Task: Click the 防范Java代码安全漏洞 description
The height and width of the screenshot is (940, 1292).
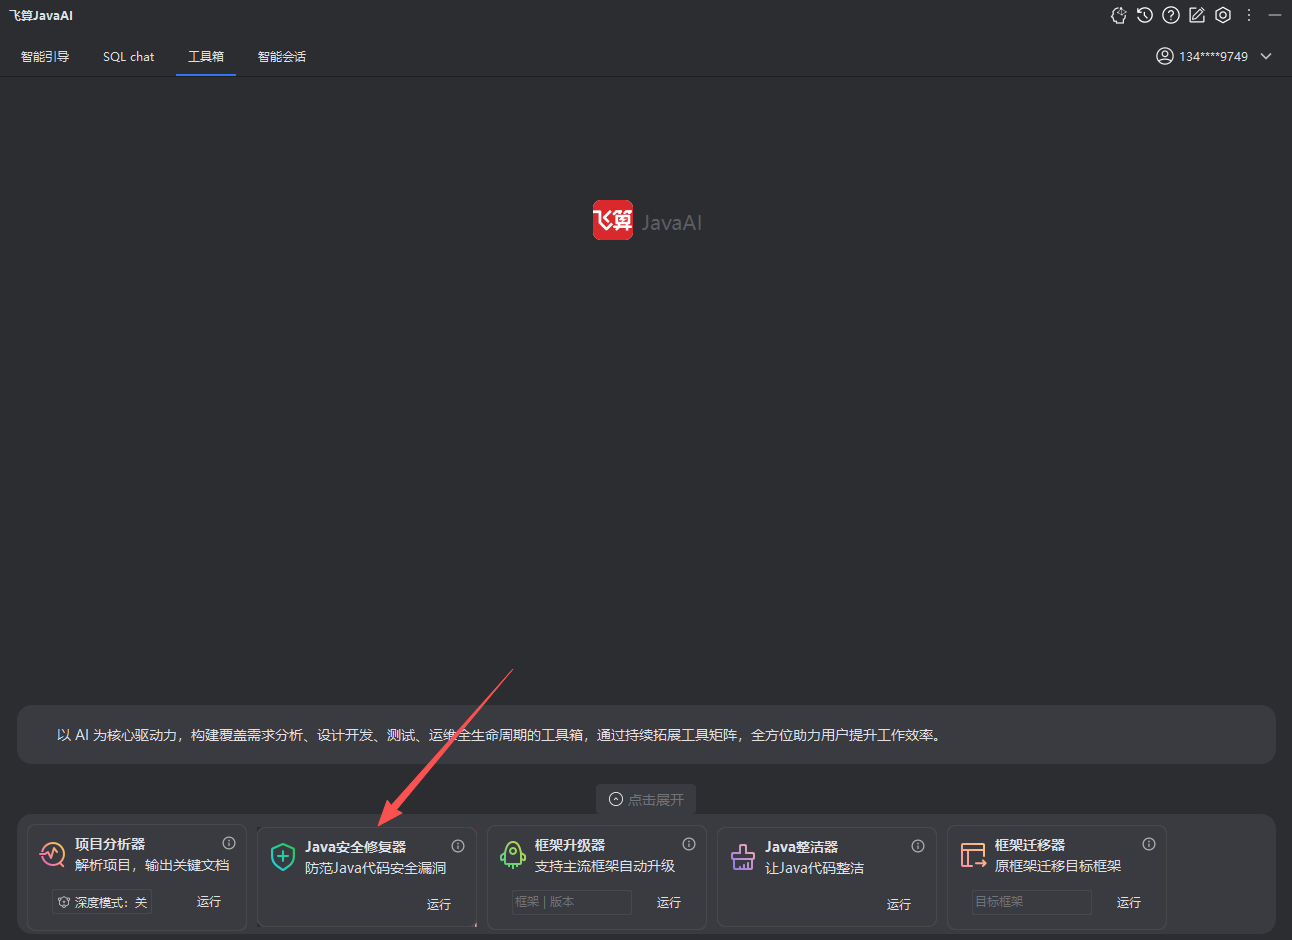Action: coord(376,868)
